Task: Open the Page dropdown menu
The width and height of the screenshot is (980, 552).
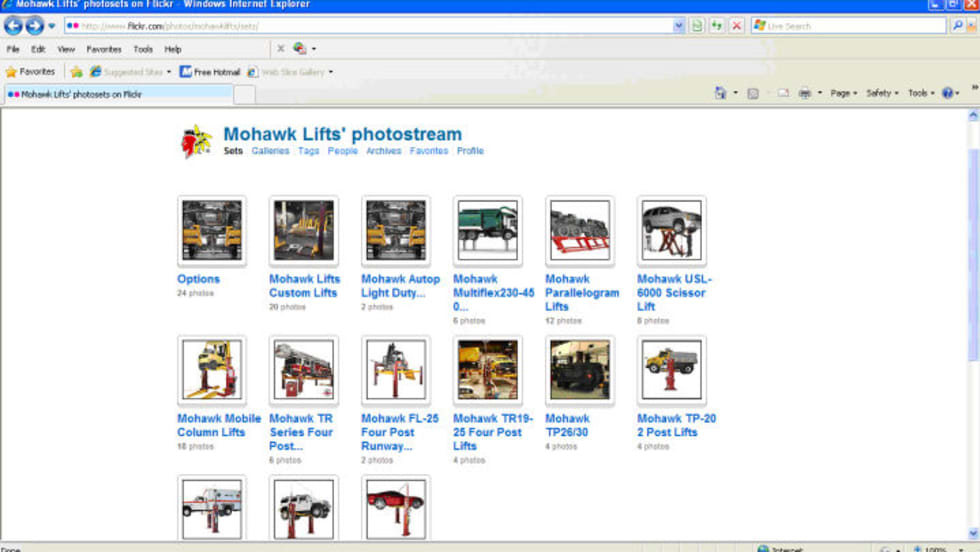Action: coord(844,93)
